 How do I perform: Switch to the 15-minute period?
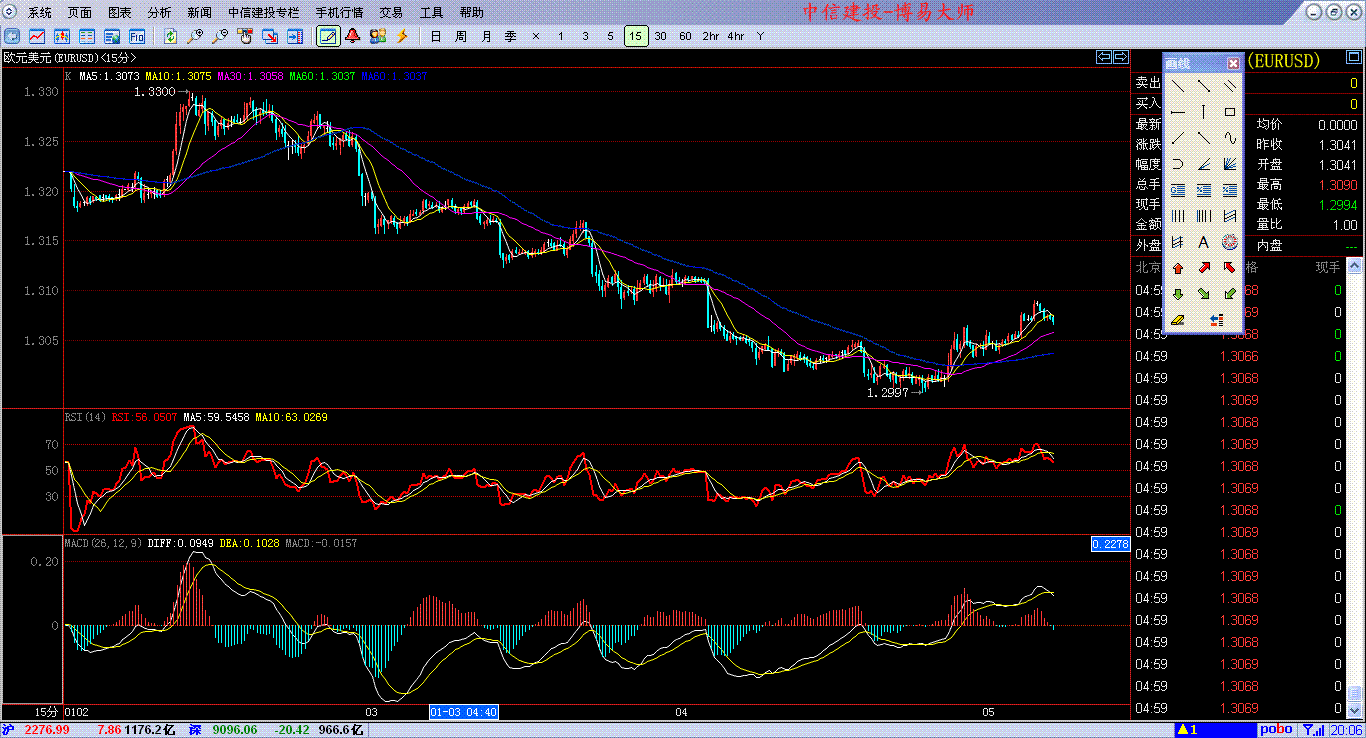pos(635,36)
